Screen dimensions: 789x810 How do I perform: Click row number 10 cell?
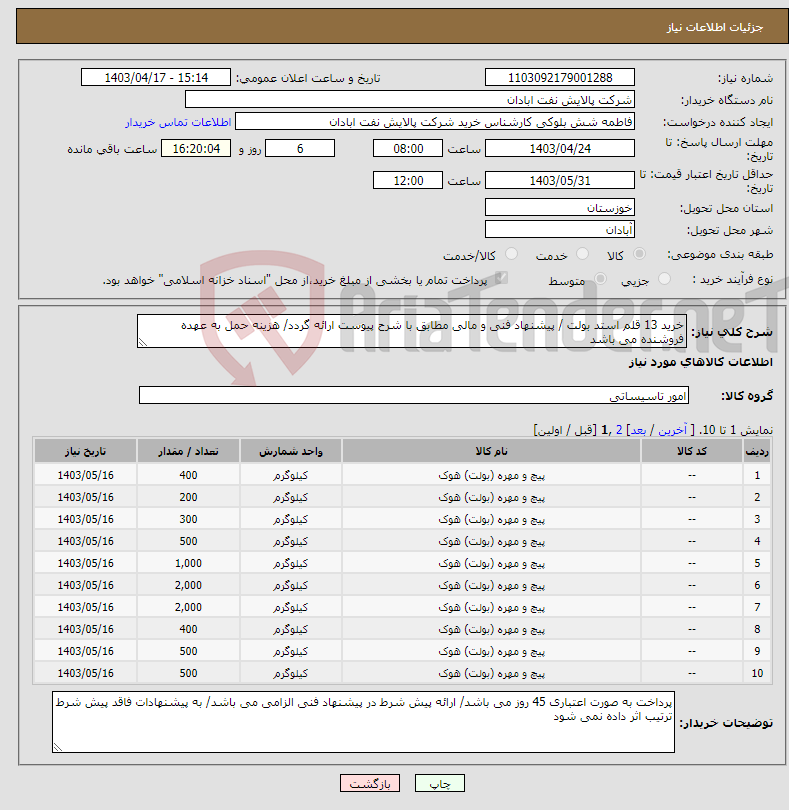click(757, 673)
